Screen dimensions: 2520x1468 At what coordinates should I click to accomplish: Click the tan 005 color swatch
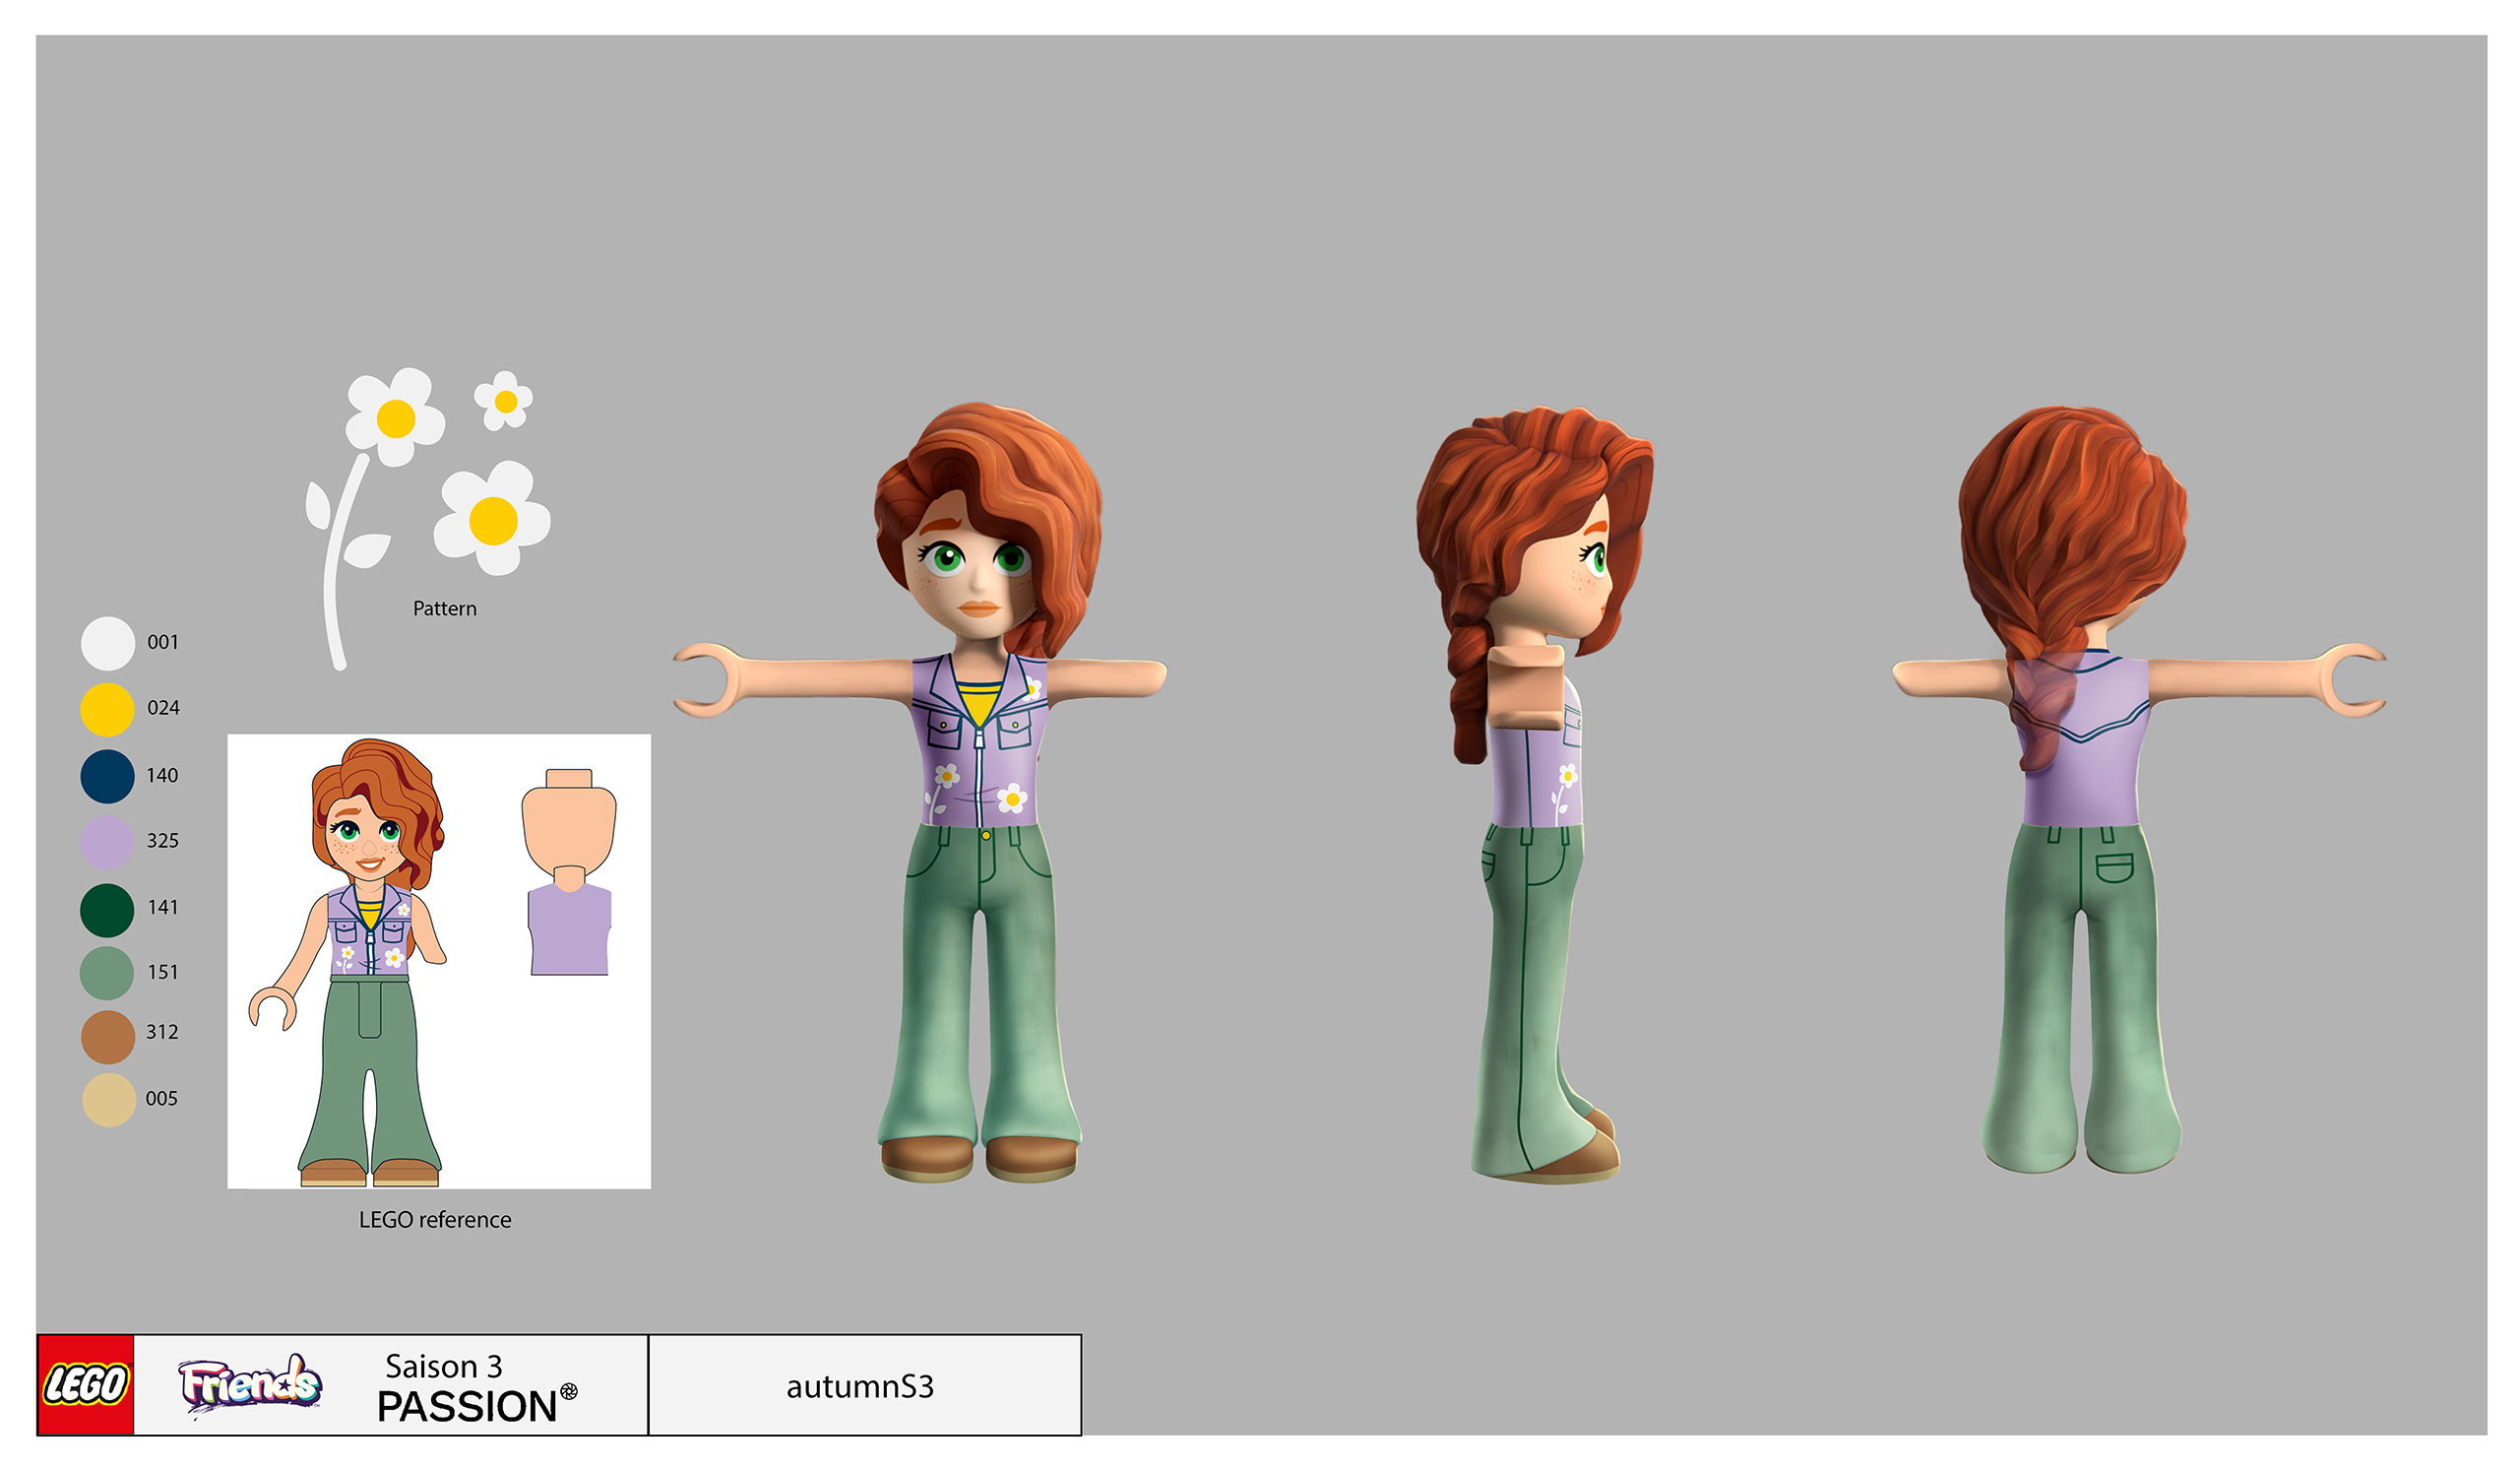(x=108, y=1100)
